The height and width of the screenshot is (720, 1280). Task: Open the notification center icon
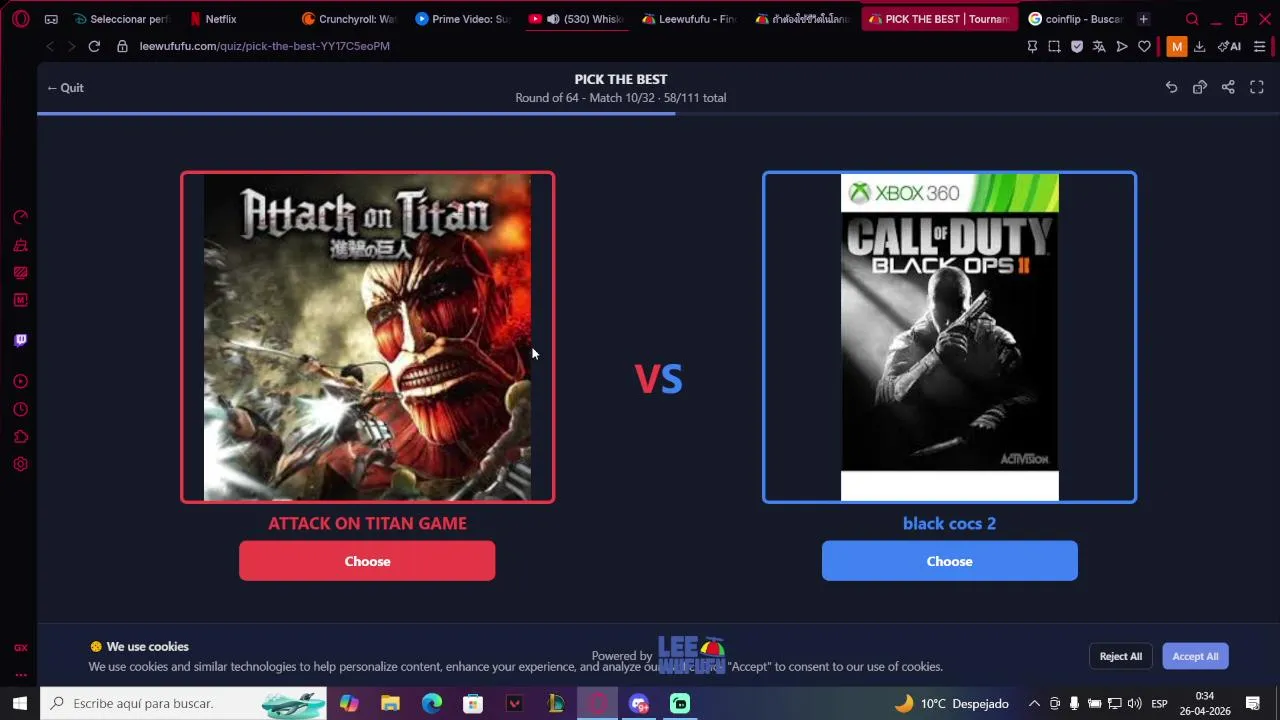[1252, 703]
